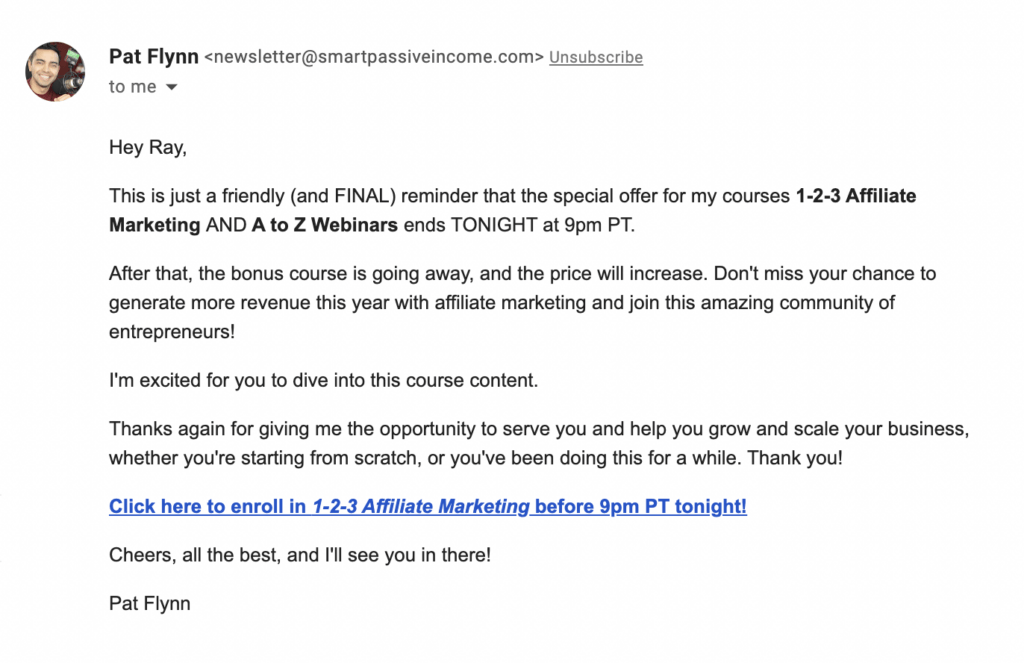Viewport: 1024px width, 663px height.
Task: Click the Unsubscribe link
Action: coord(596,58)
